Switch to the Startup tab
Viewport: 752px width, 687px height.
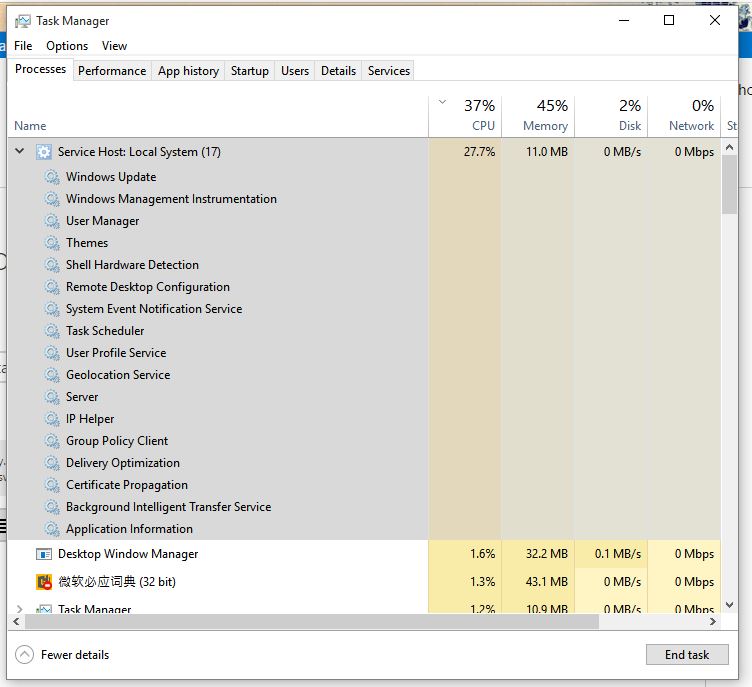pyautogui.click(x=250, y=71)
